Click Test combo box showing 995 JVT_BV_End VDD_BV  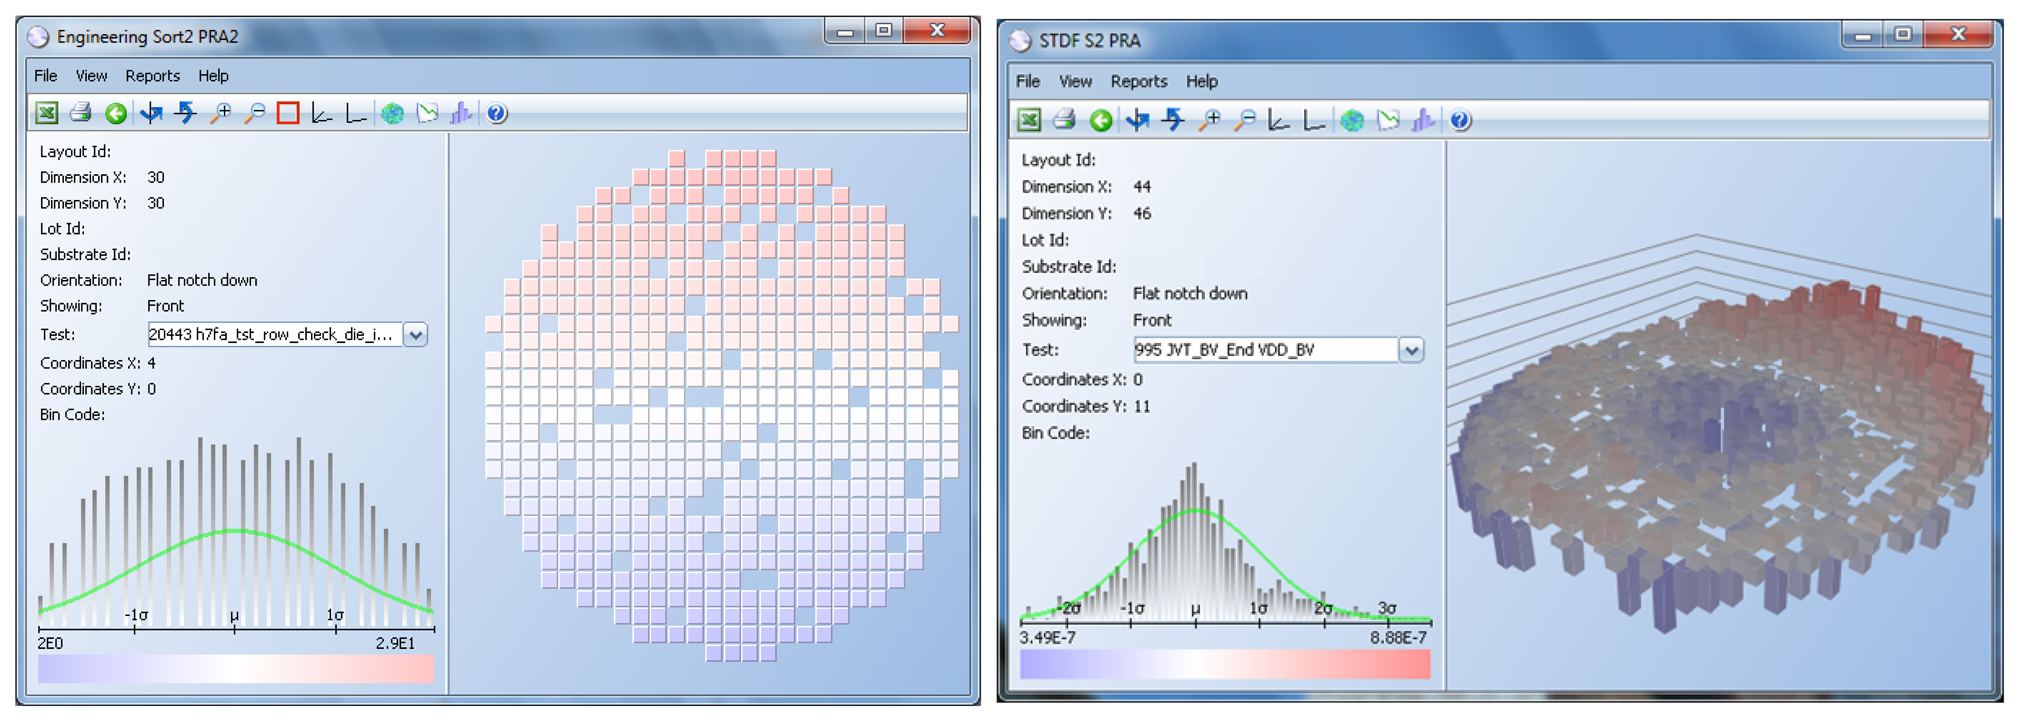pyautogui.click(x=1264, y=350)
